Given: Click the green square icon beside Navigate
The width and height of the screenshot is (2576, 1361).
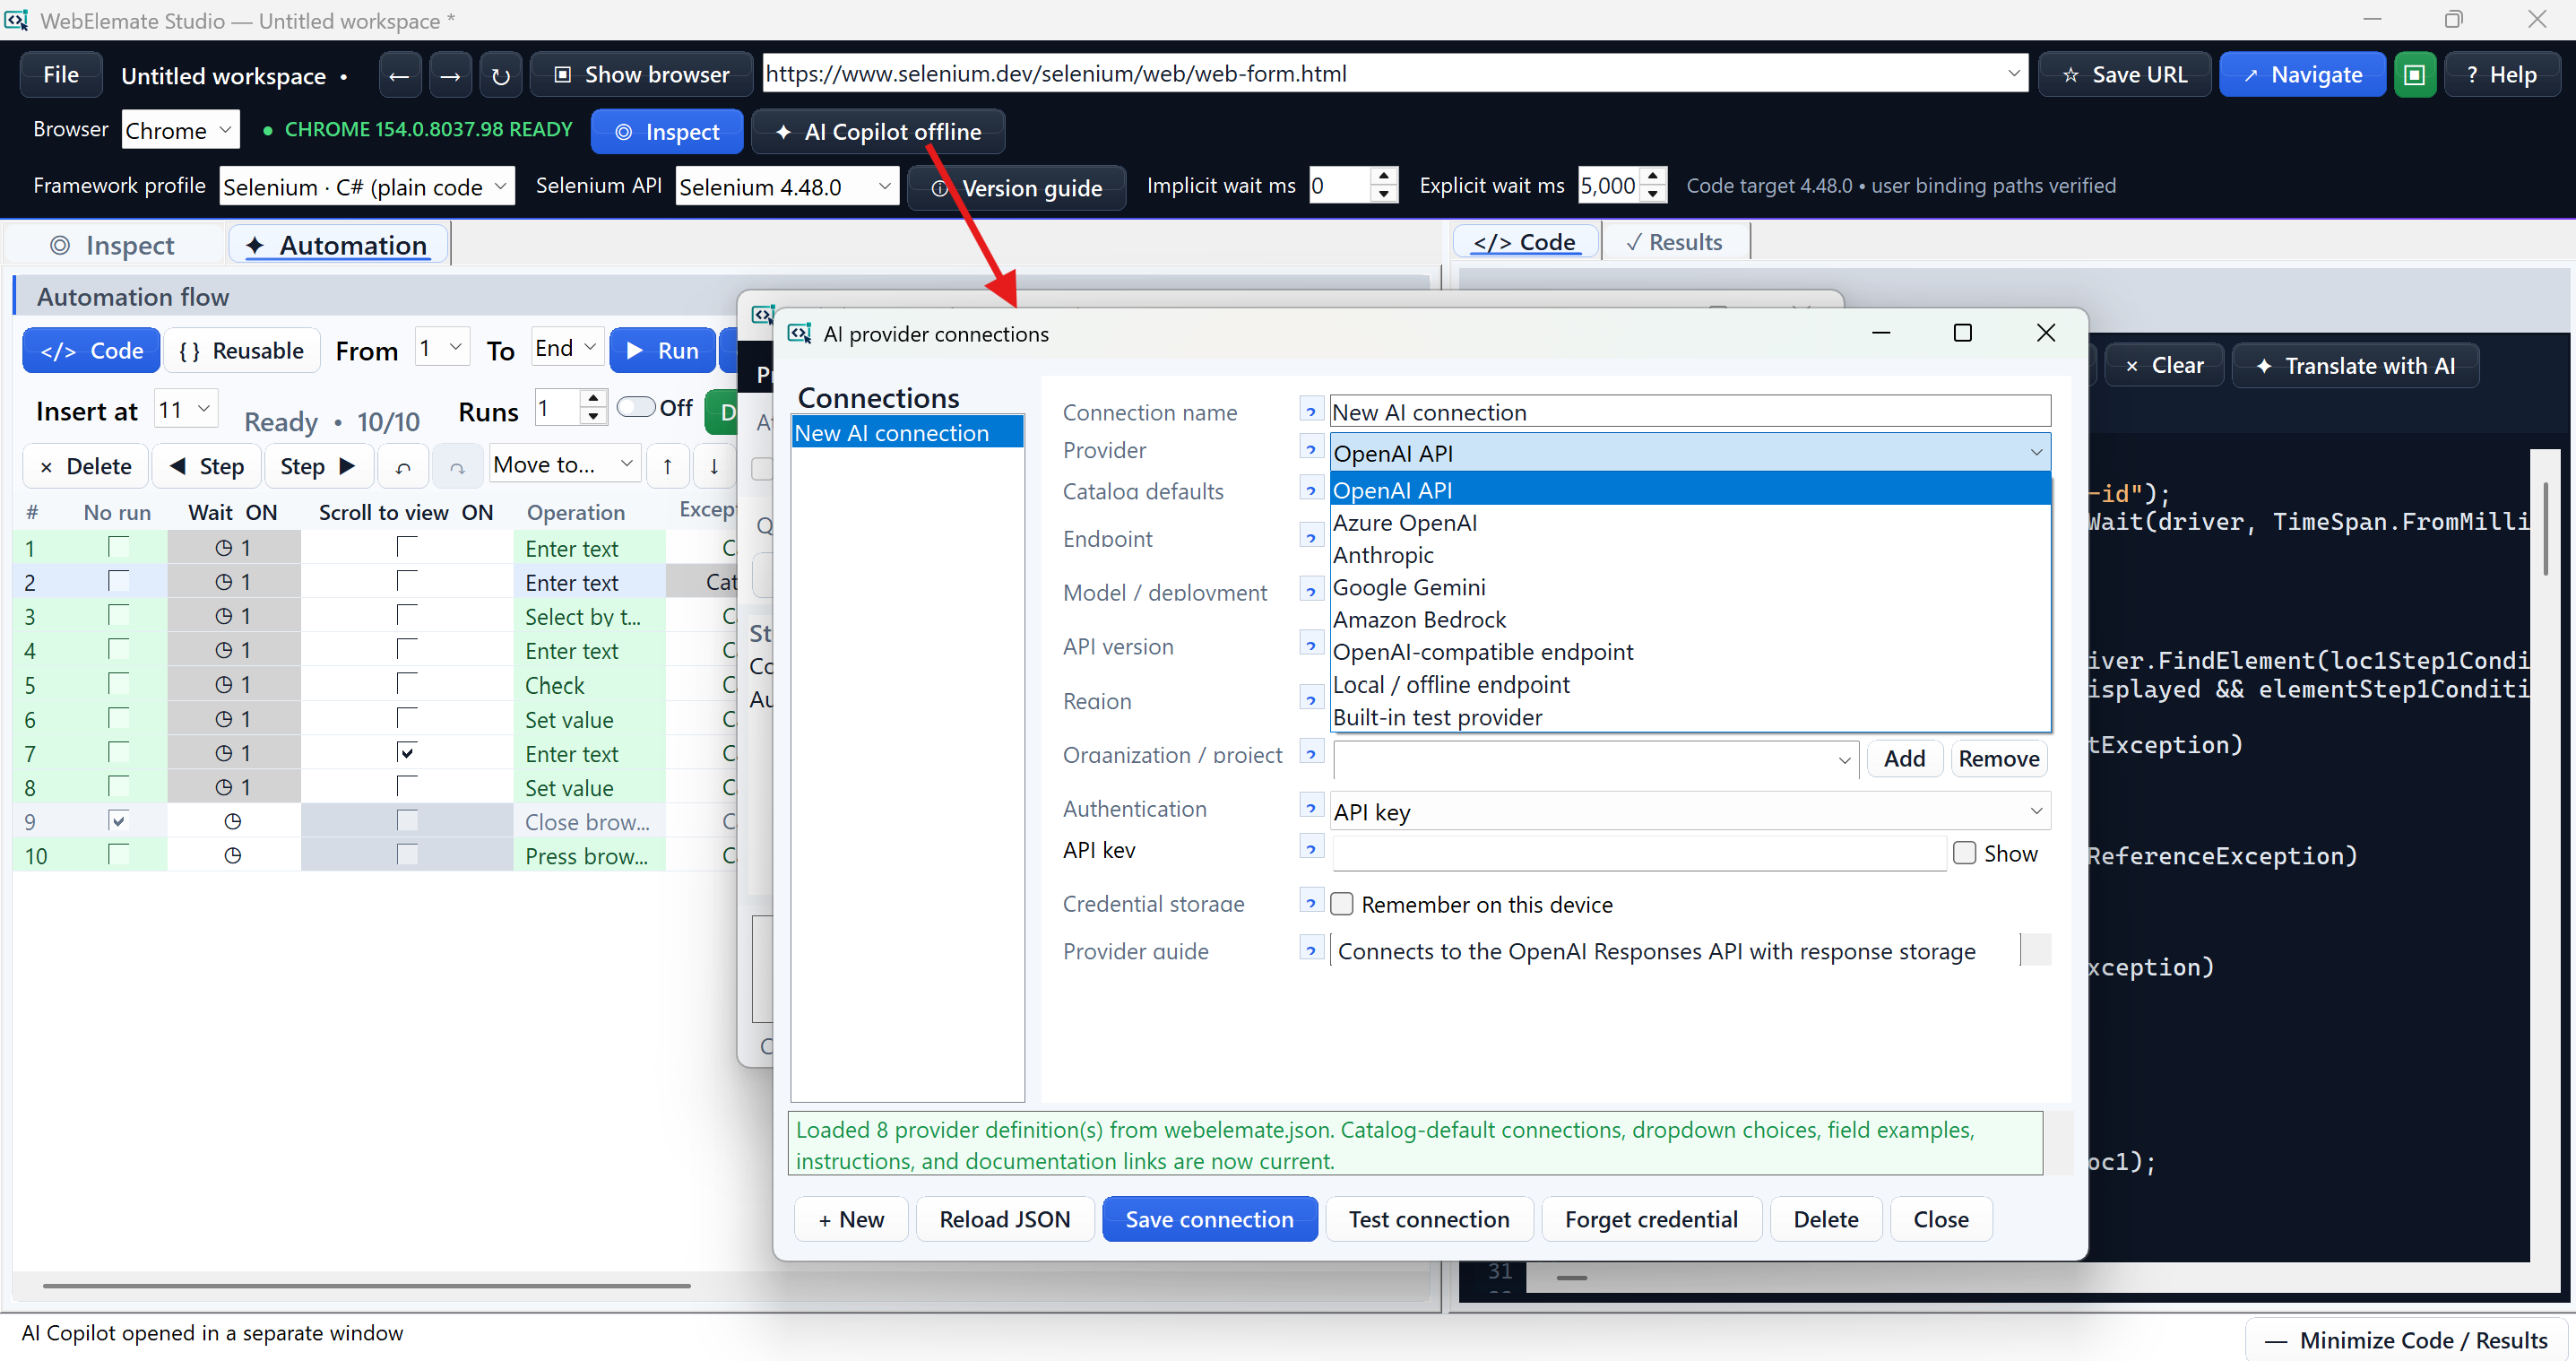Looking at the screenshot, I should coord(2414,75).
